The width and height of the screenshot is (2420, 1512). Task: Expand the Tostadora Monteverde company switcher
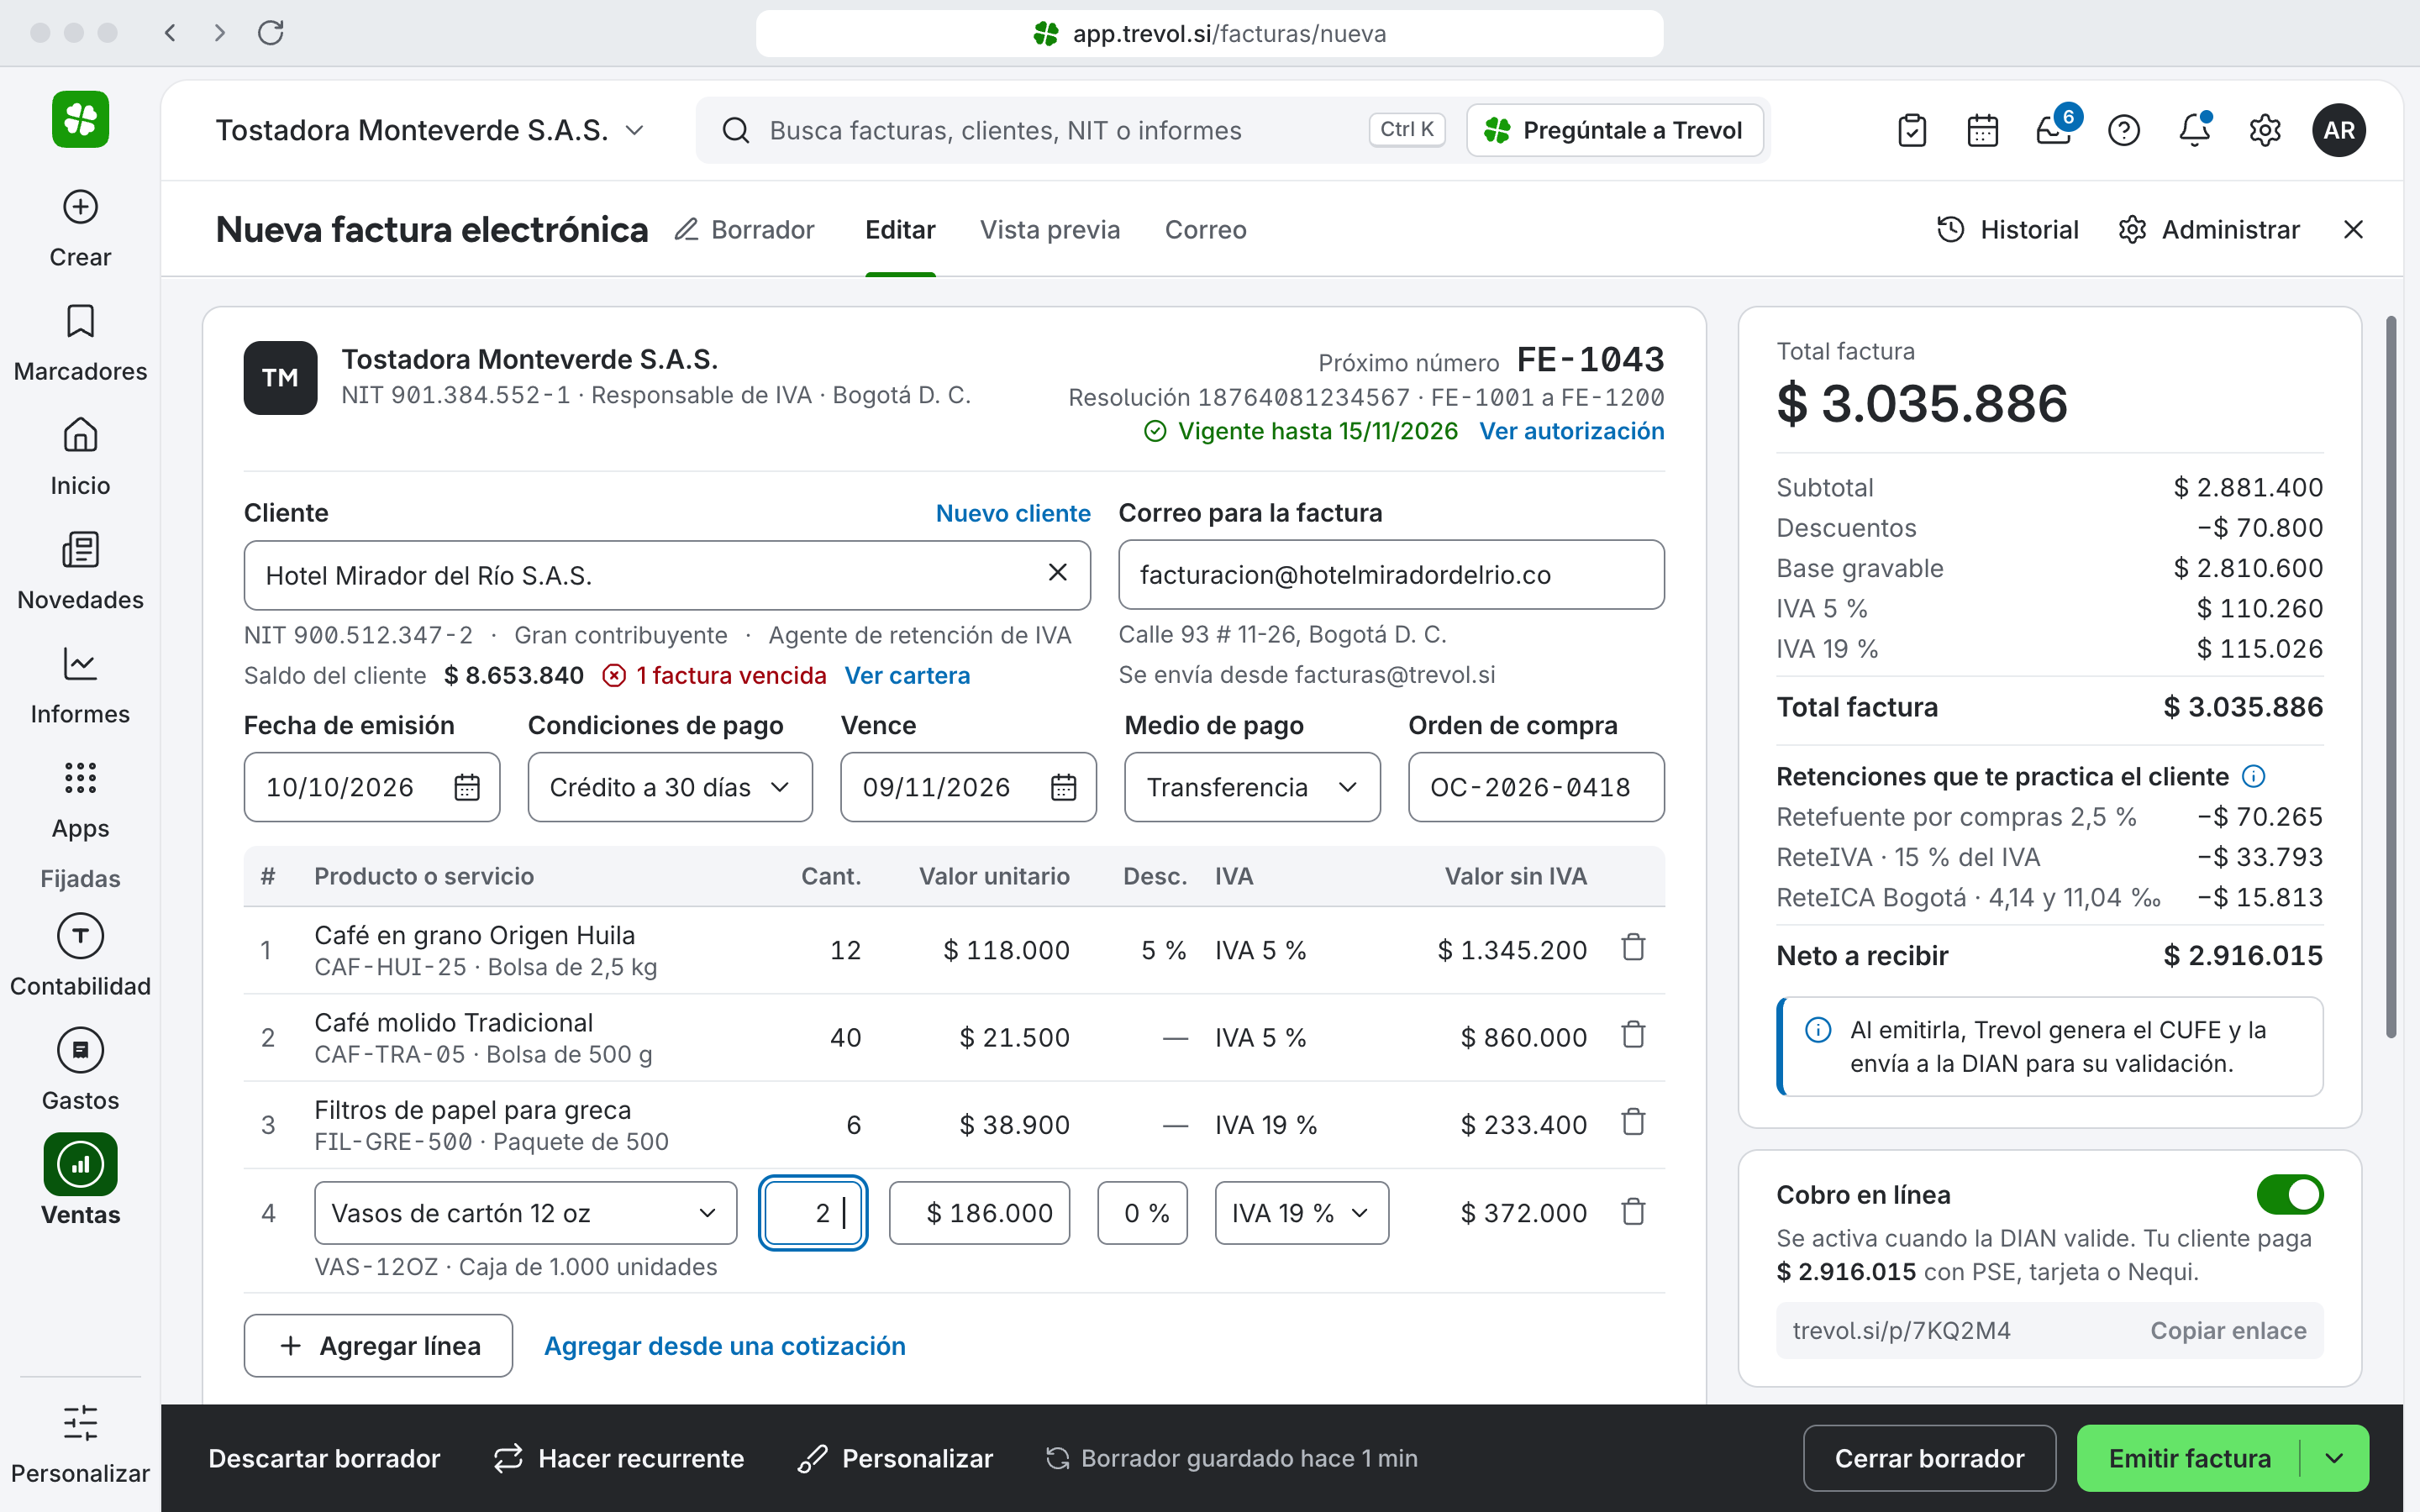tap(430, 130)
